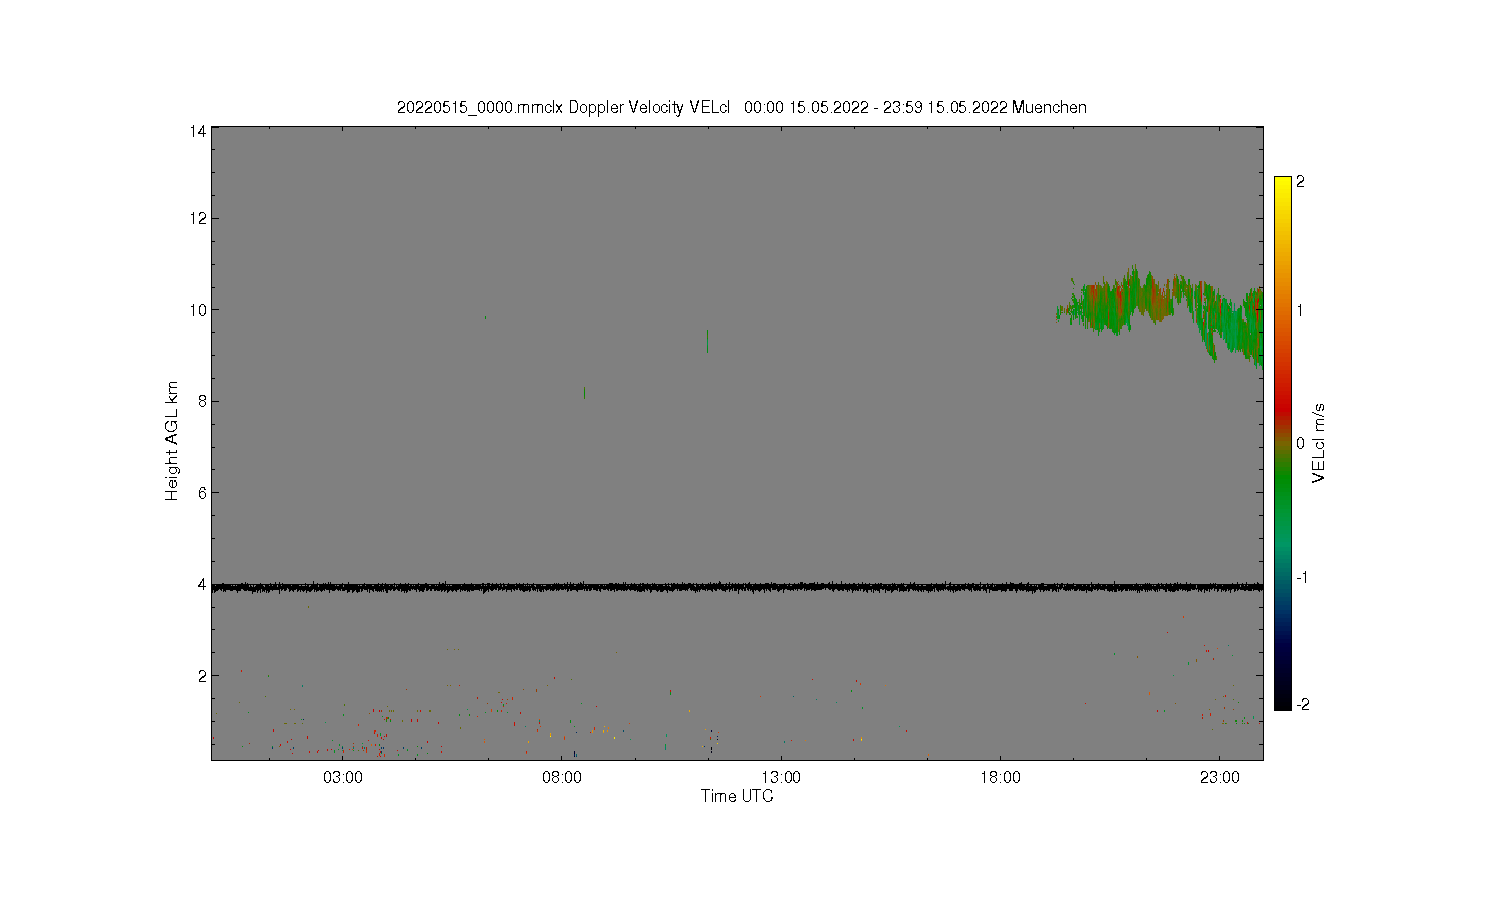This screenshot has width=1500, height=900.
Task: Click the colorbar value 1 label
Action: (1300, 310)
